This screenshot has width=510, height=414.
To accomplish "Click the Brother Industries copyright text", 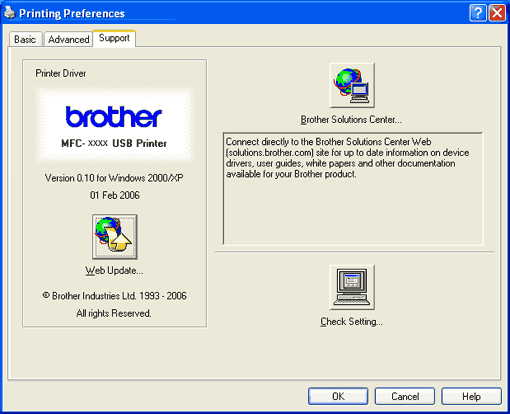I will click(x=114, y=296).
